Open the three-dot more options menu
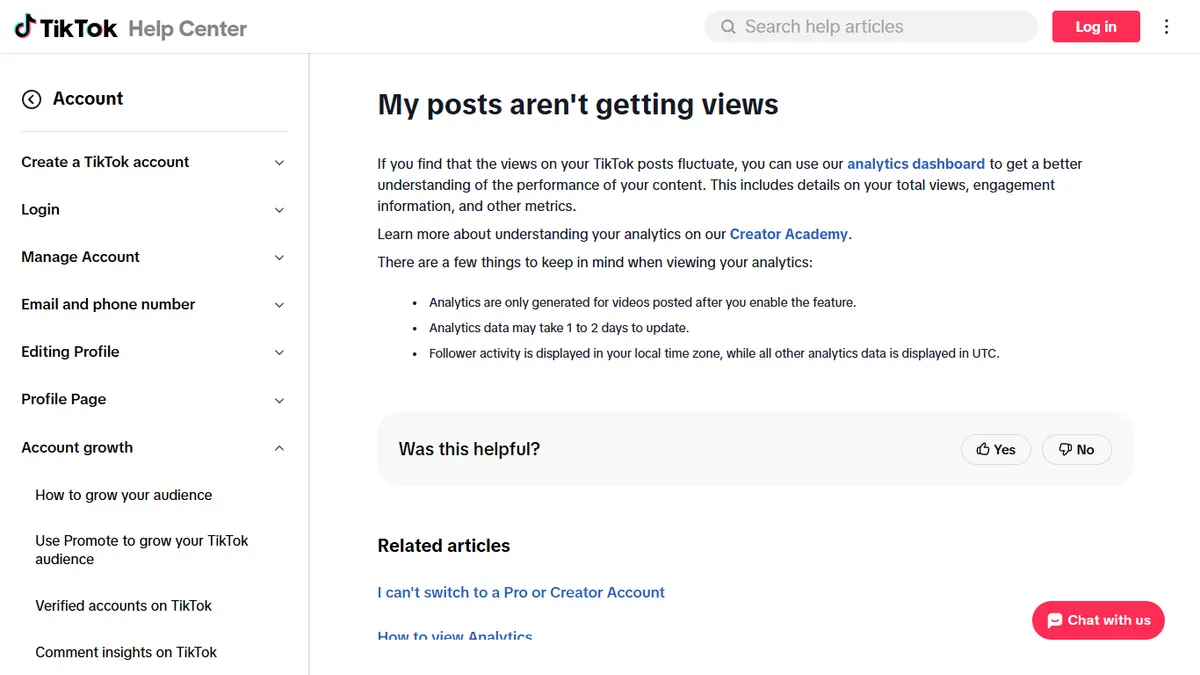 point(1166,27)
